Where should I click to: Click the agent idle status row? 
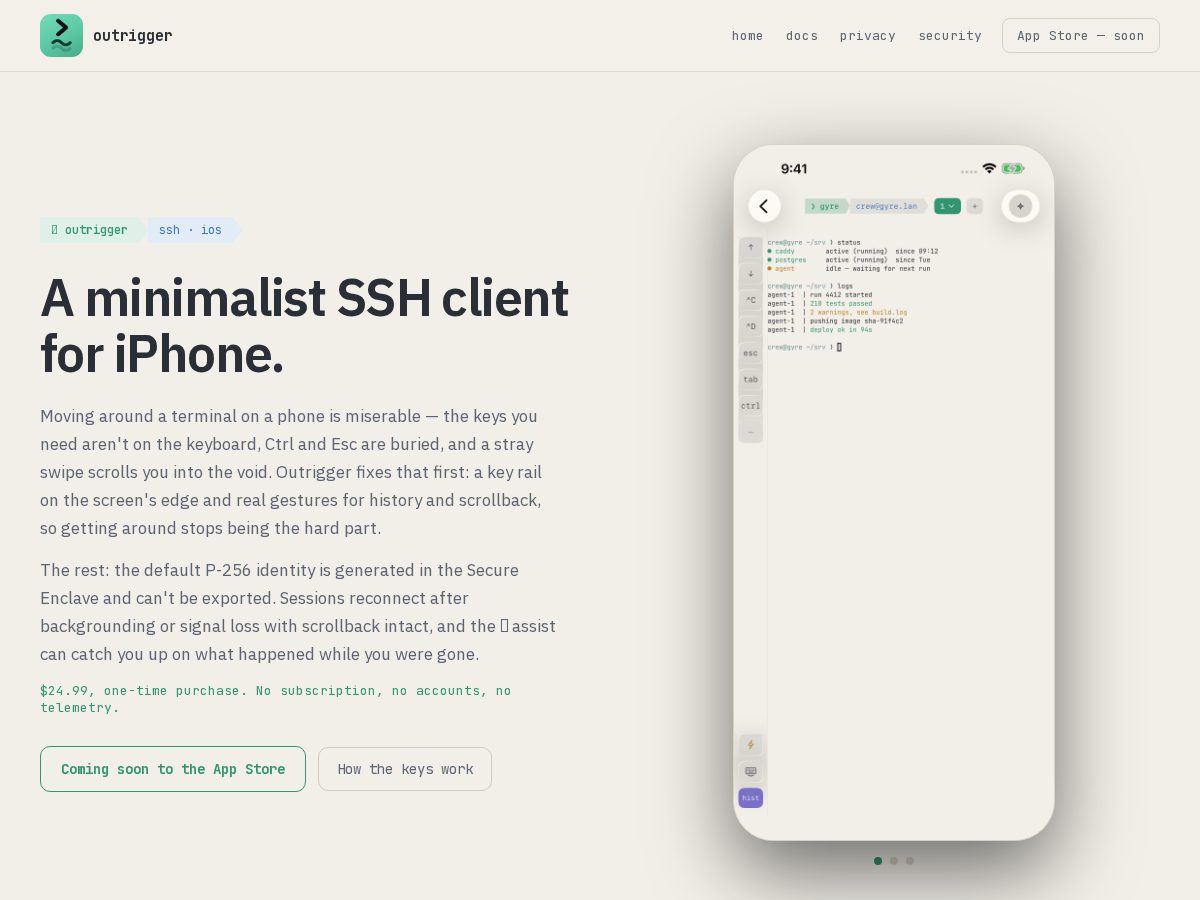click(x=849, y=268)
